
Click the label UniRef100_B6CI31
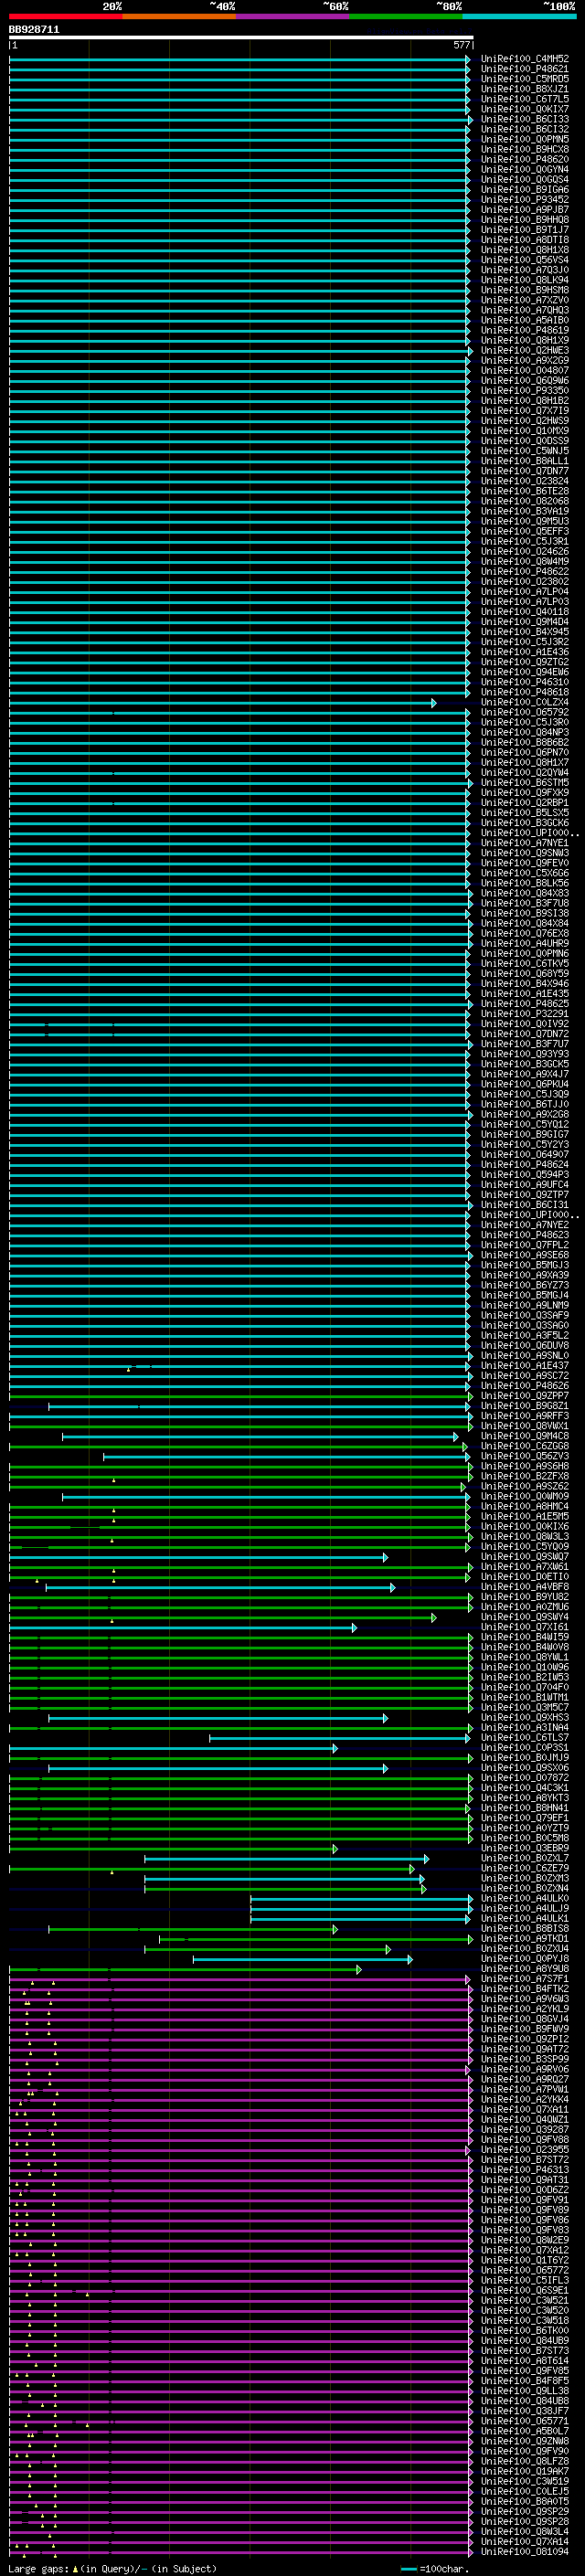525,1205
